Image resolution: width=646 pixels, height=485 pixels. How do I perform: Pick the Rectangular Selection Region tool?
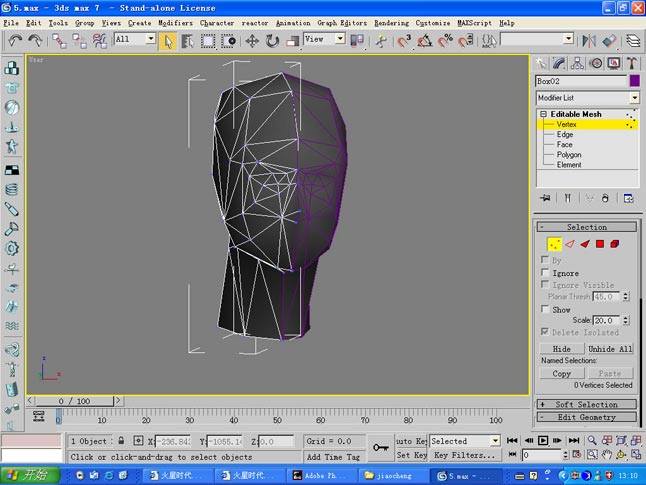click(208, 41)
